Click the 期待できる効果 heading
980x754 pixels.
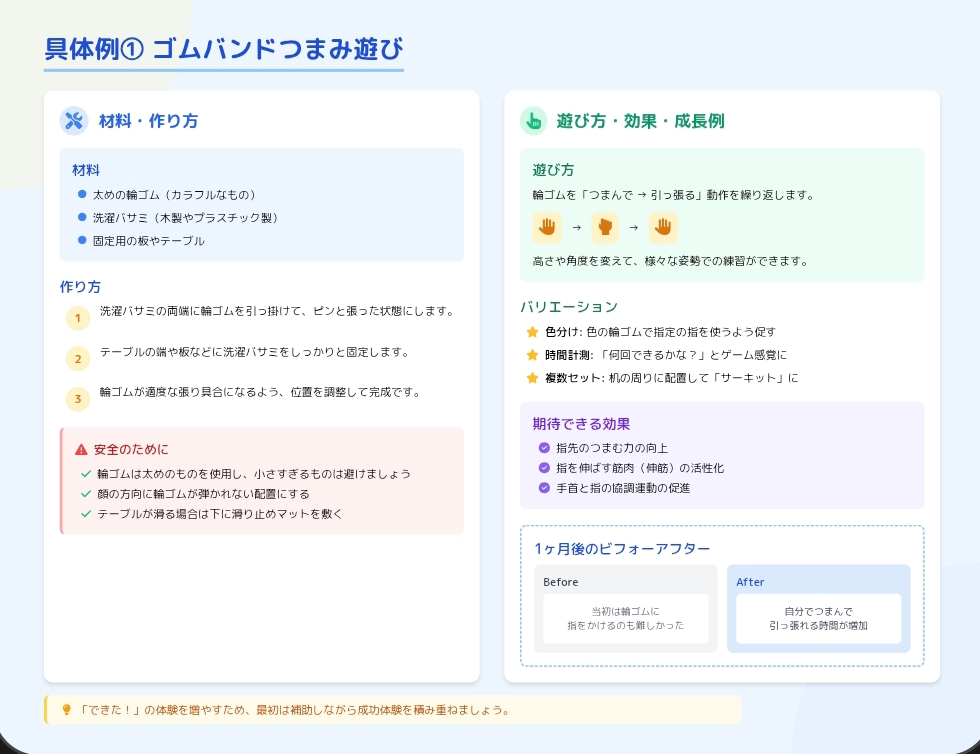[x=581, y=424]
